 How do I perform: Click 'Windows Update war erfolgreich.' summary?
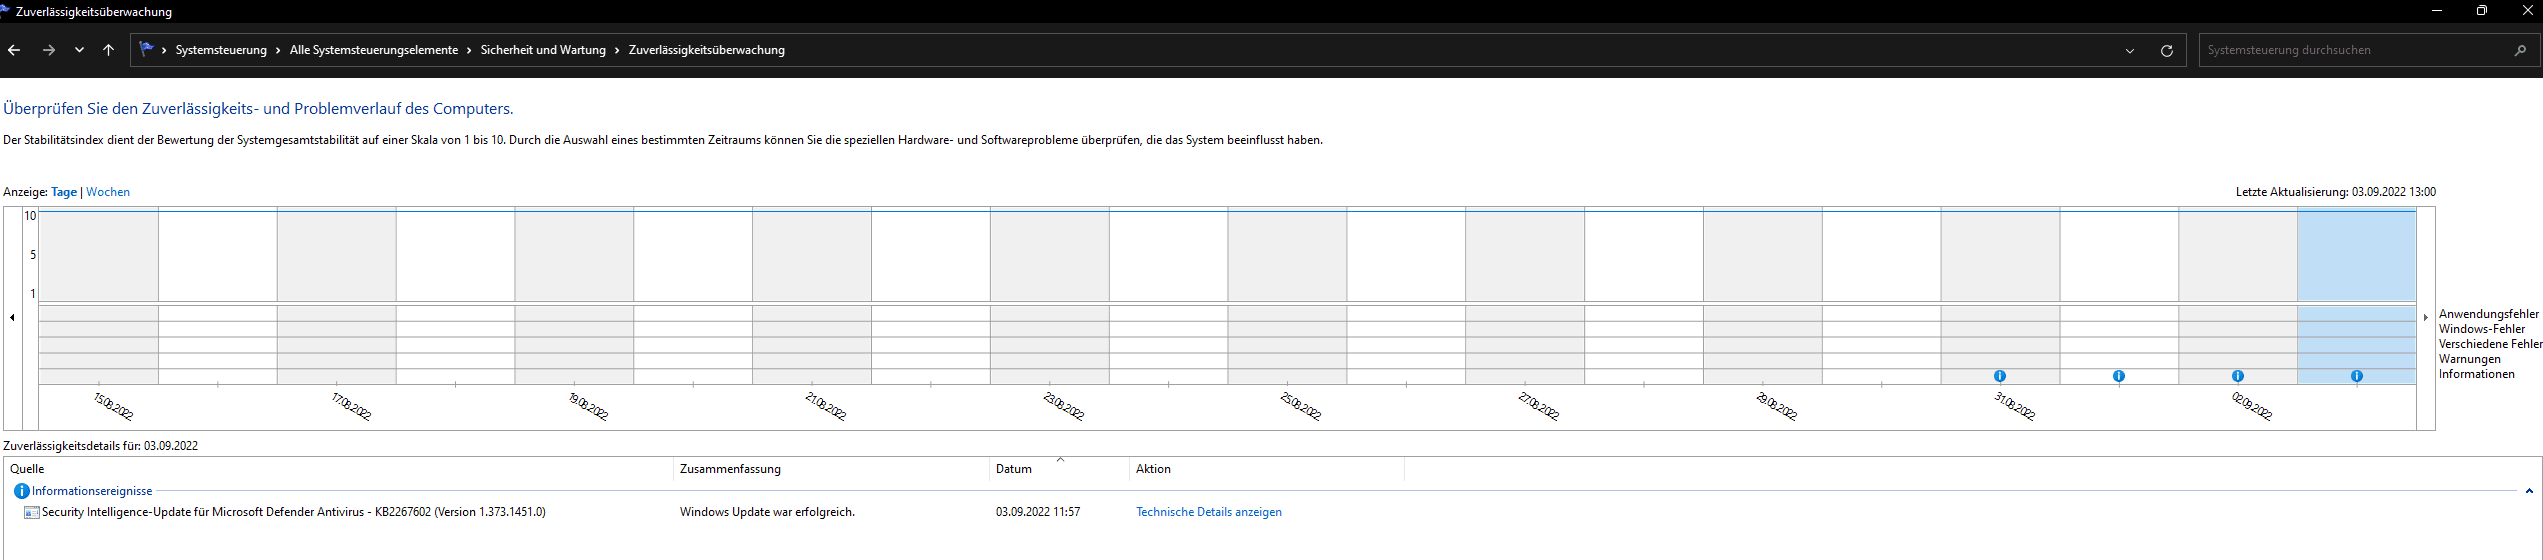click(x=767, y=512)
